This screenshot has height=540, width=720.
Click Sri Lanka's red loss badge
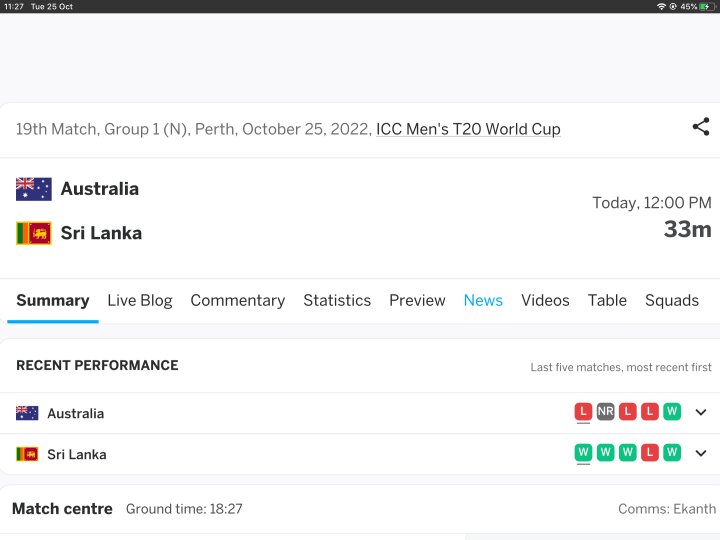[x=650, y=453]
